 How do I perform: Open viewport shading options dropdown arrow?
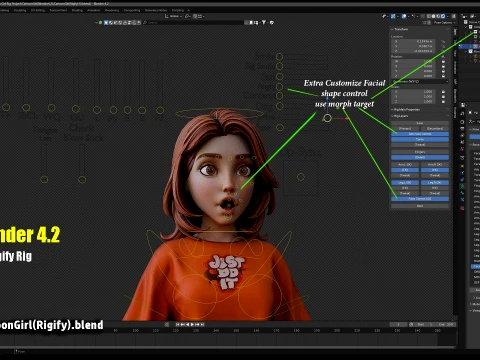[448, 16]
